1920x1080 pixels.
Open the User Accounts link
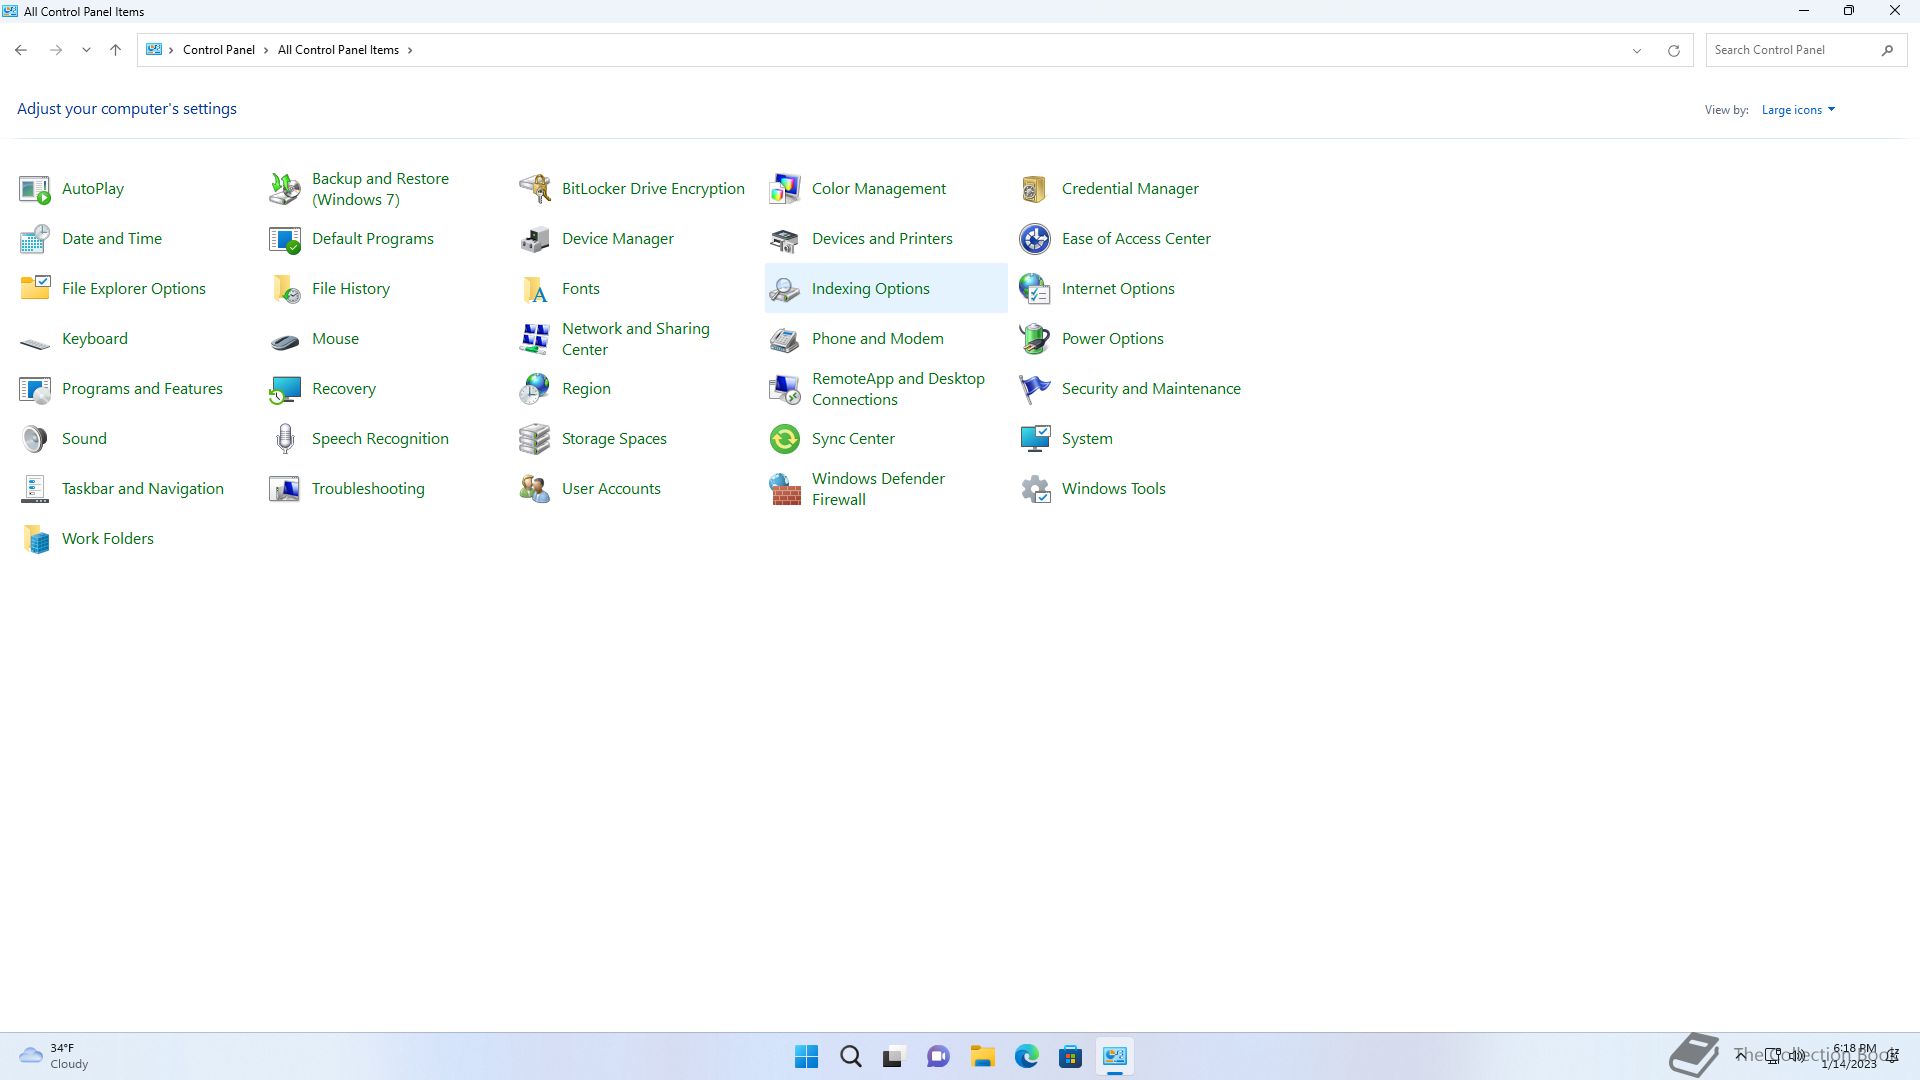click(x=611, y=489)
